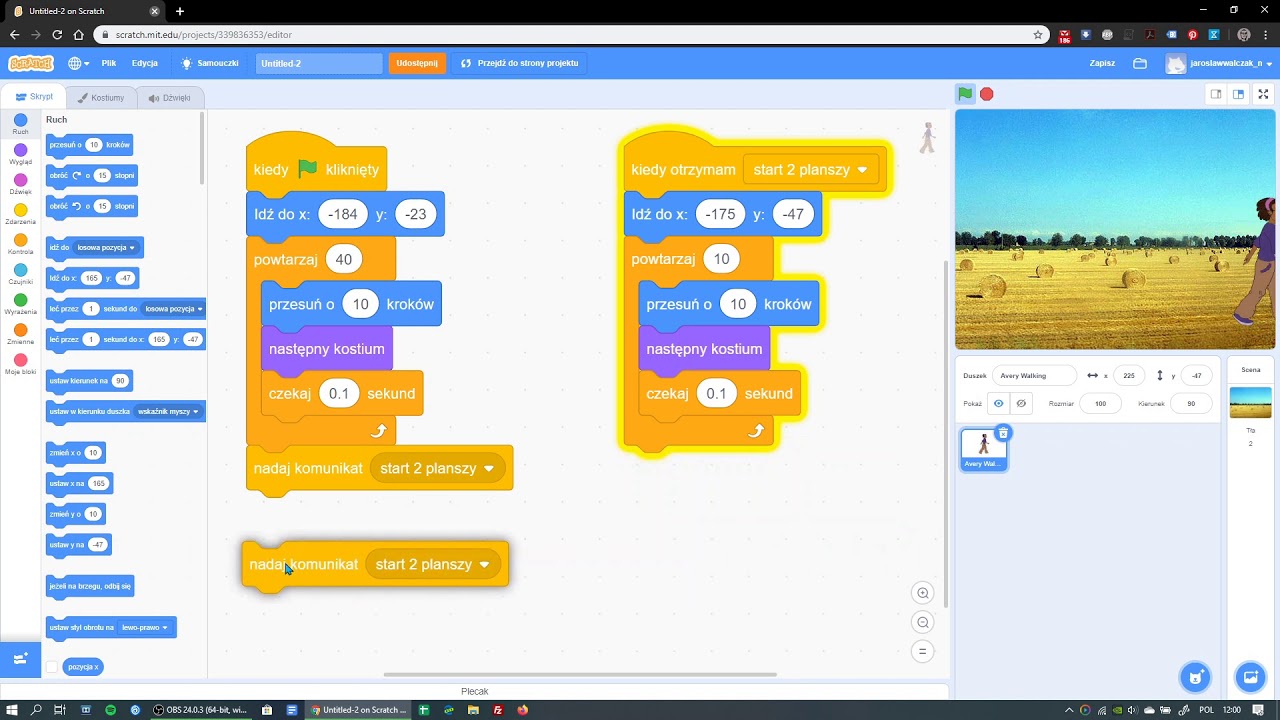Image resolution: width=1280 pixels, height=720 pixels.
Task: Click the Udostępnij share button
Action: (x=417, y=63)
